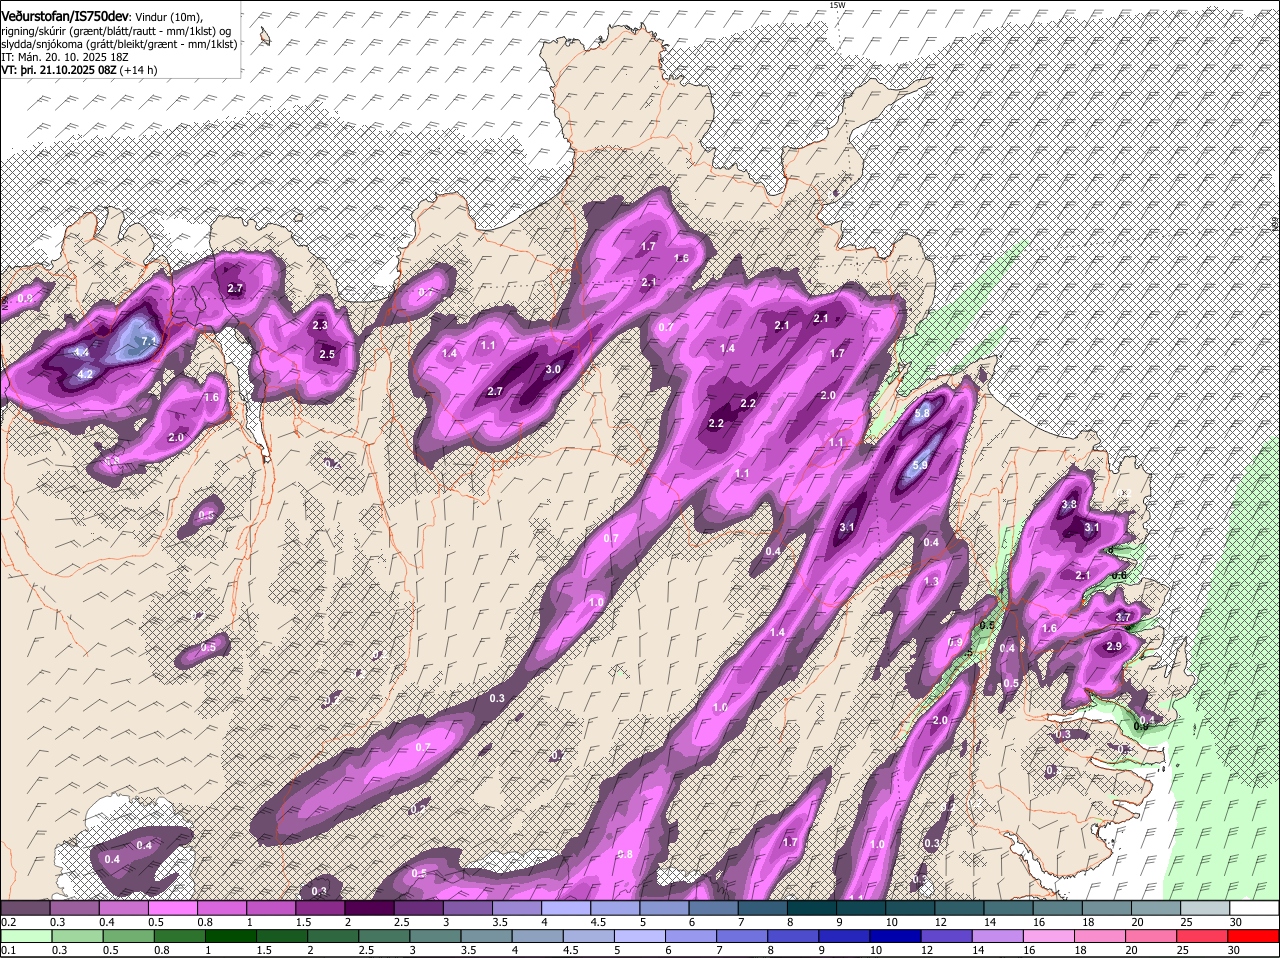
Task: Click the 7.1 precipitation value on the map
Action: pos(150,342)
